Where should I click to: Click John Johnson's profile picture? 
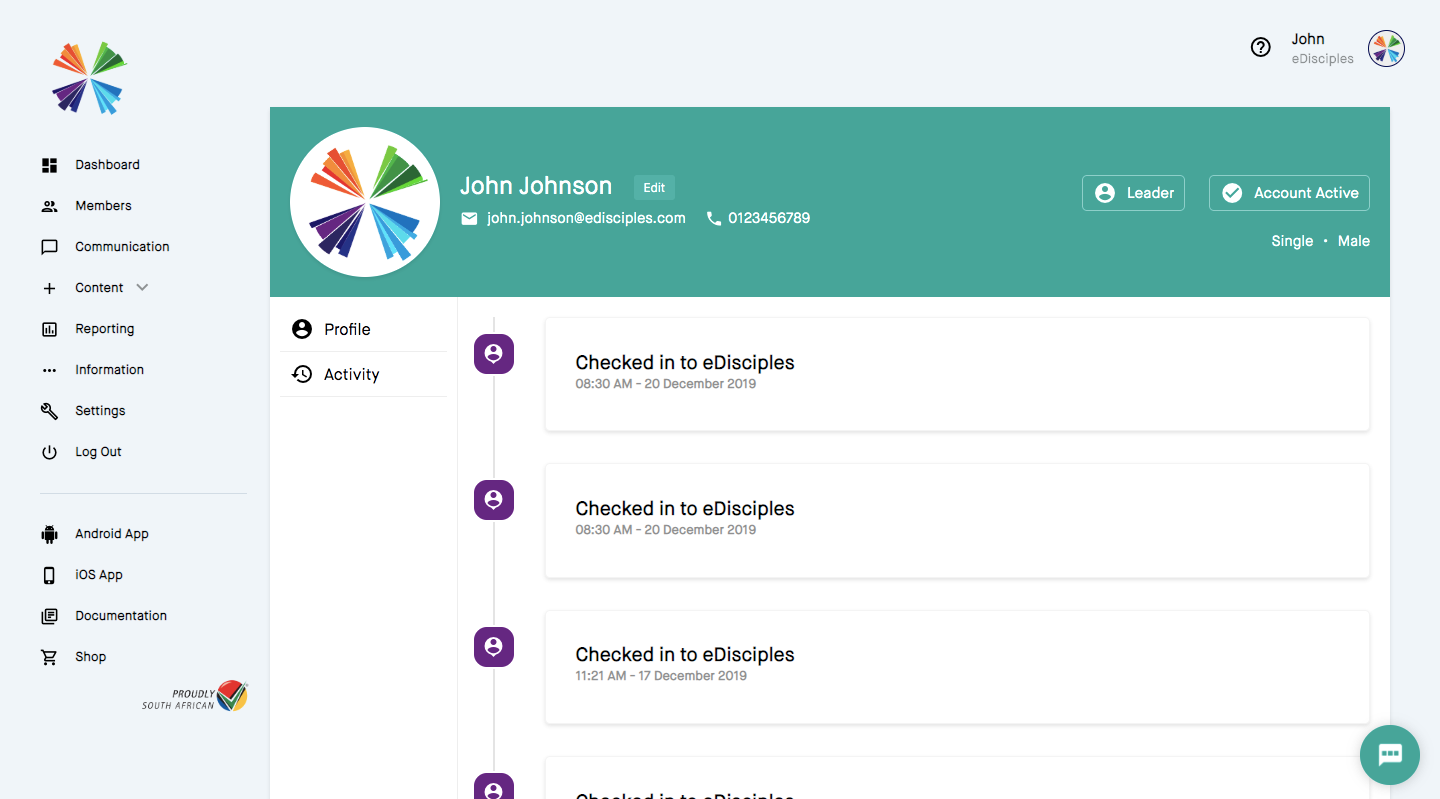pyautogui.click(x=364, y=201)
